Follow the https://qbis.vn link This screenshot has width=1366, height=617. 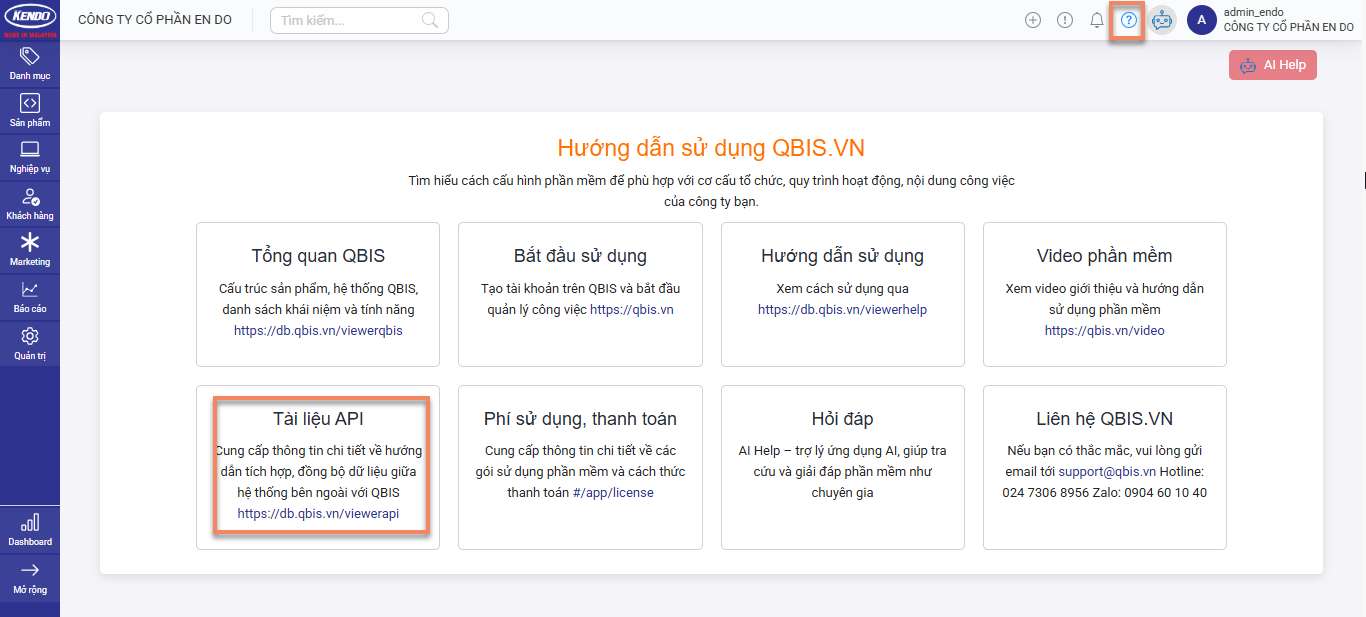pyautogui.click(x=632, y=310)
